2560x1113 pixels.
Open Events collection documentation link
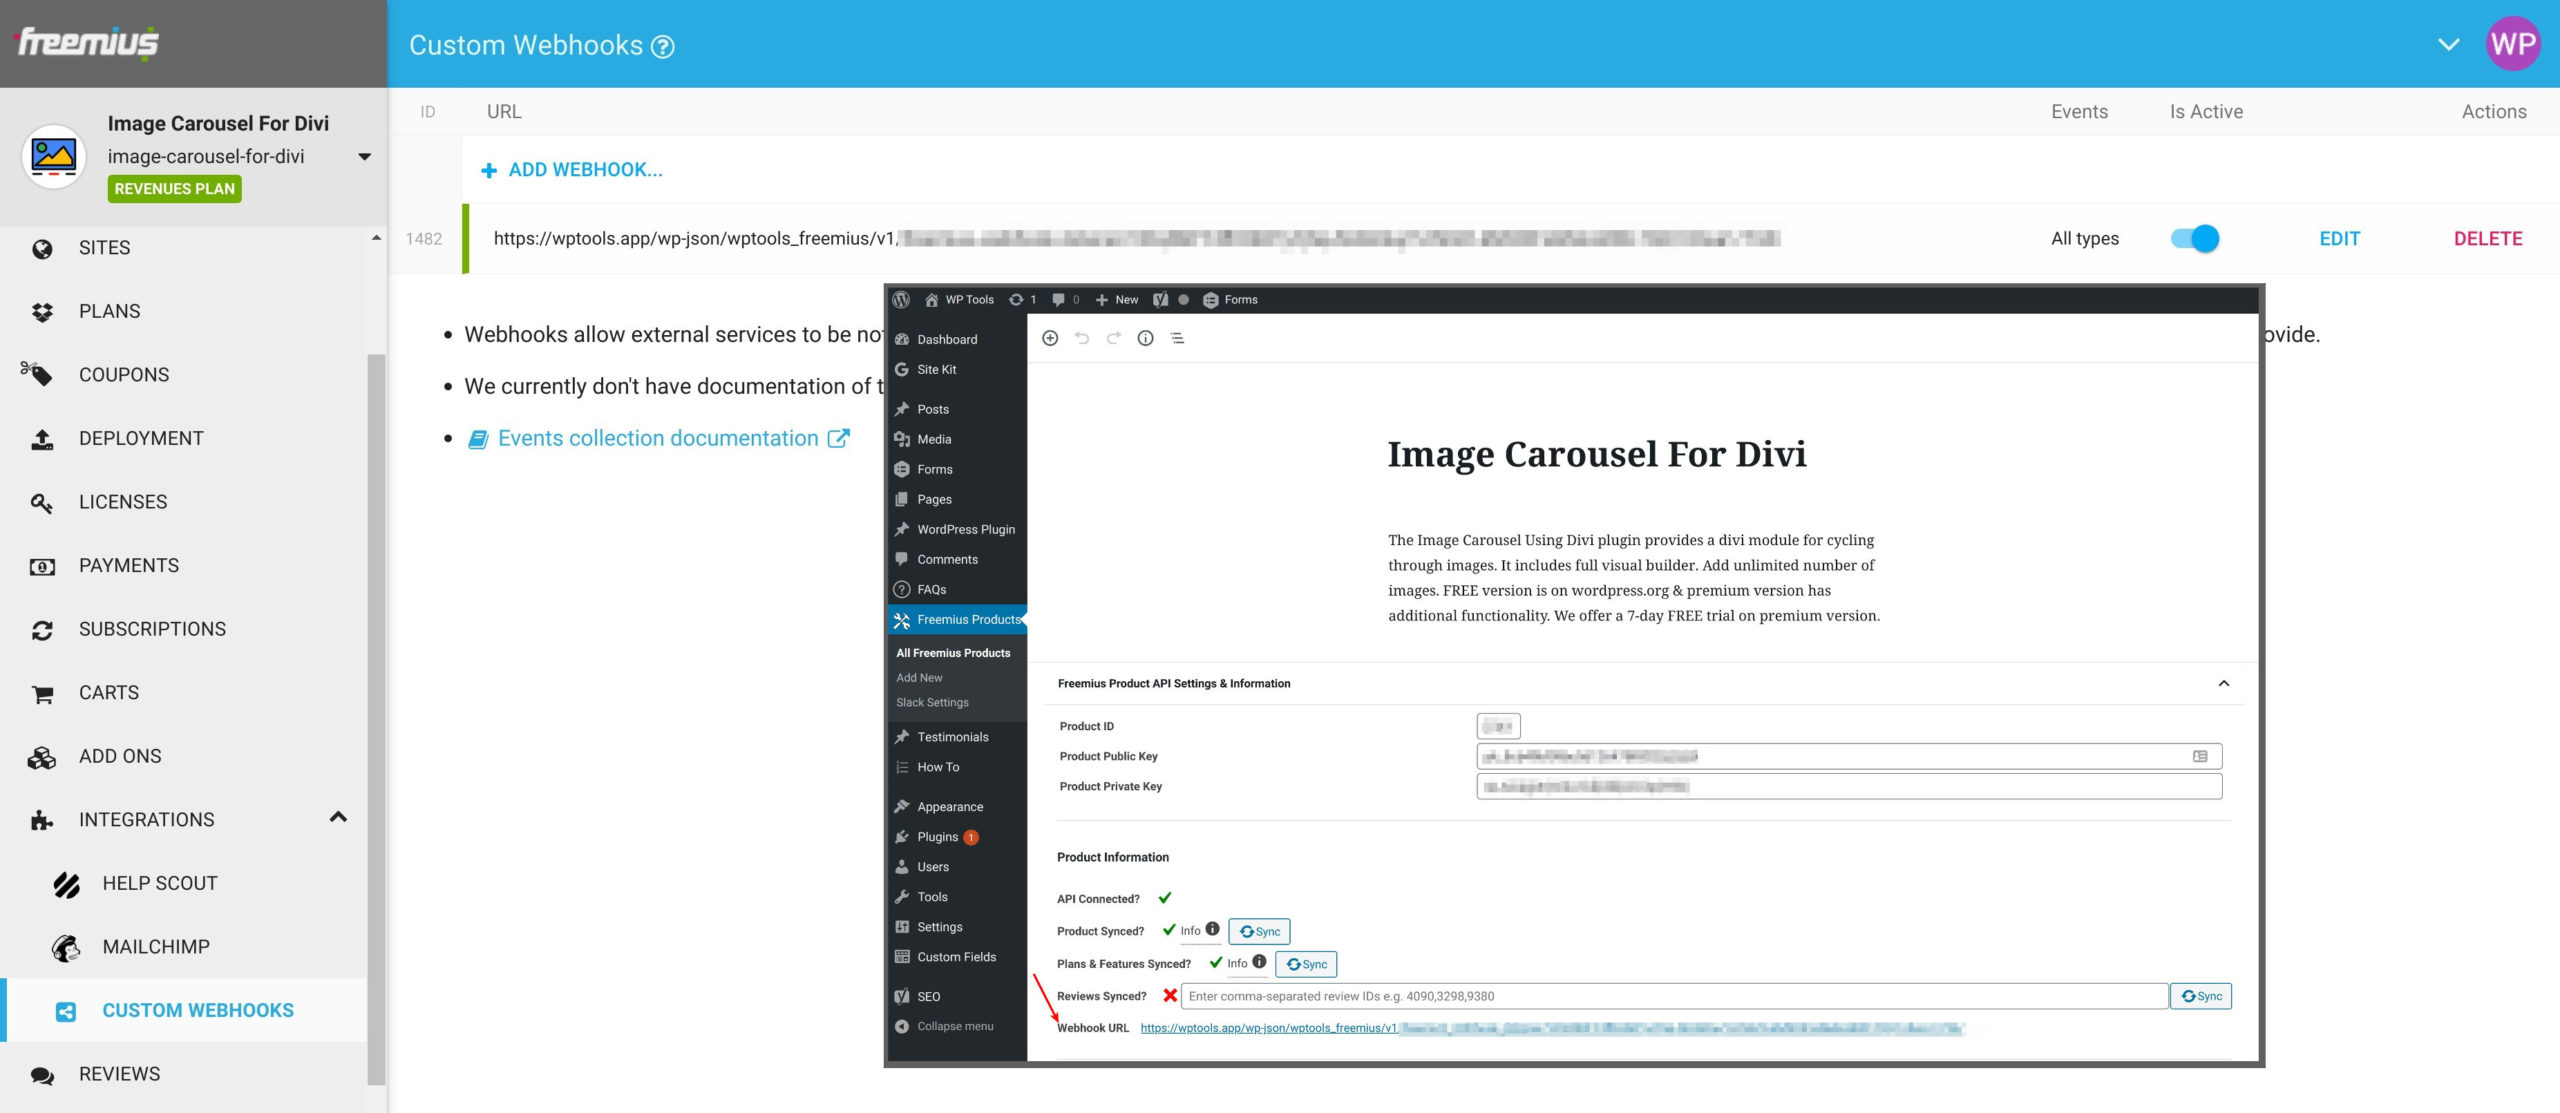(658, 438)
